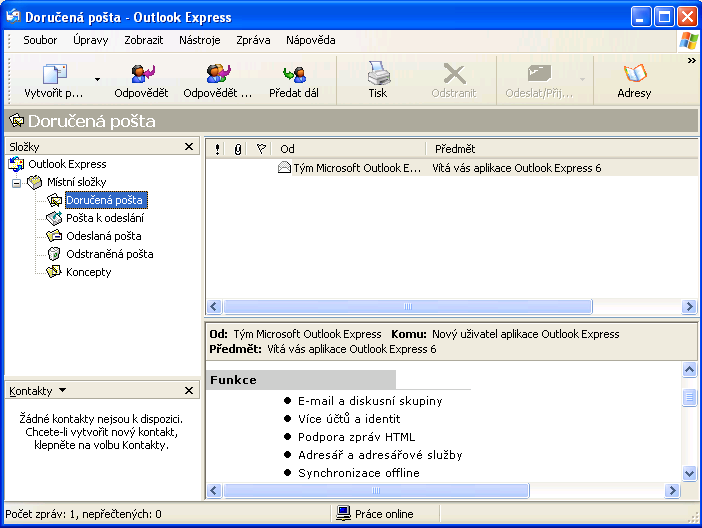Viewport: 702px width, 528px height.
Task: Select the Odeslaná pošta folder
Action: pos(103,236)
